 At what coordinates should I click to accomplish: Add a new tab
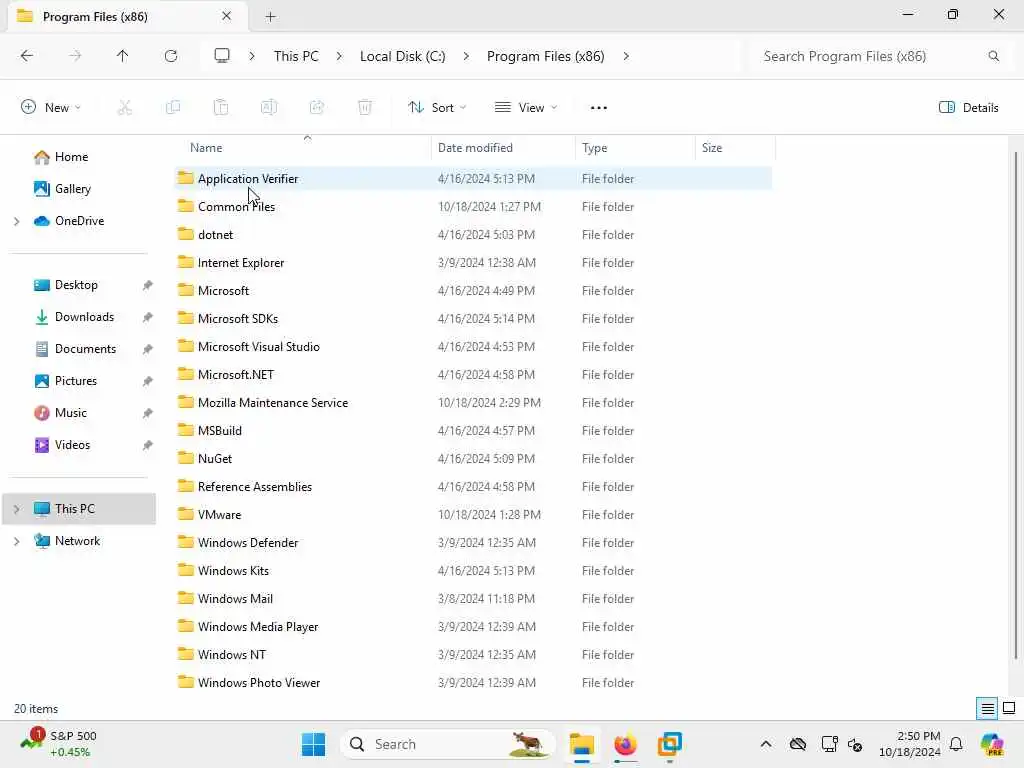270,16
